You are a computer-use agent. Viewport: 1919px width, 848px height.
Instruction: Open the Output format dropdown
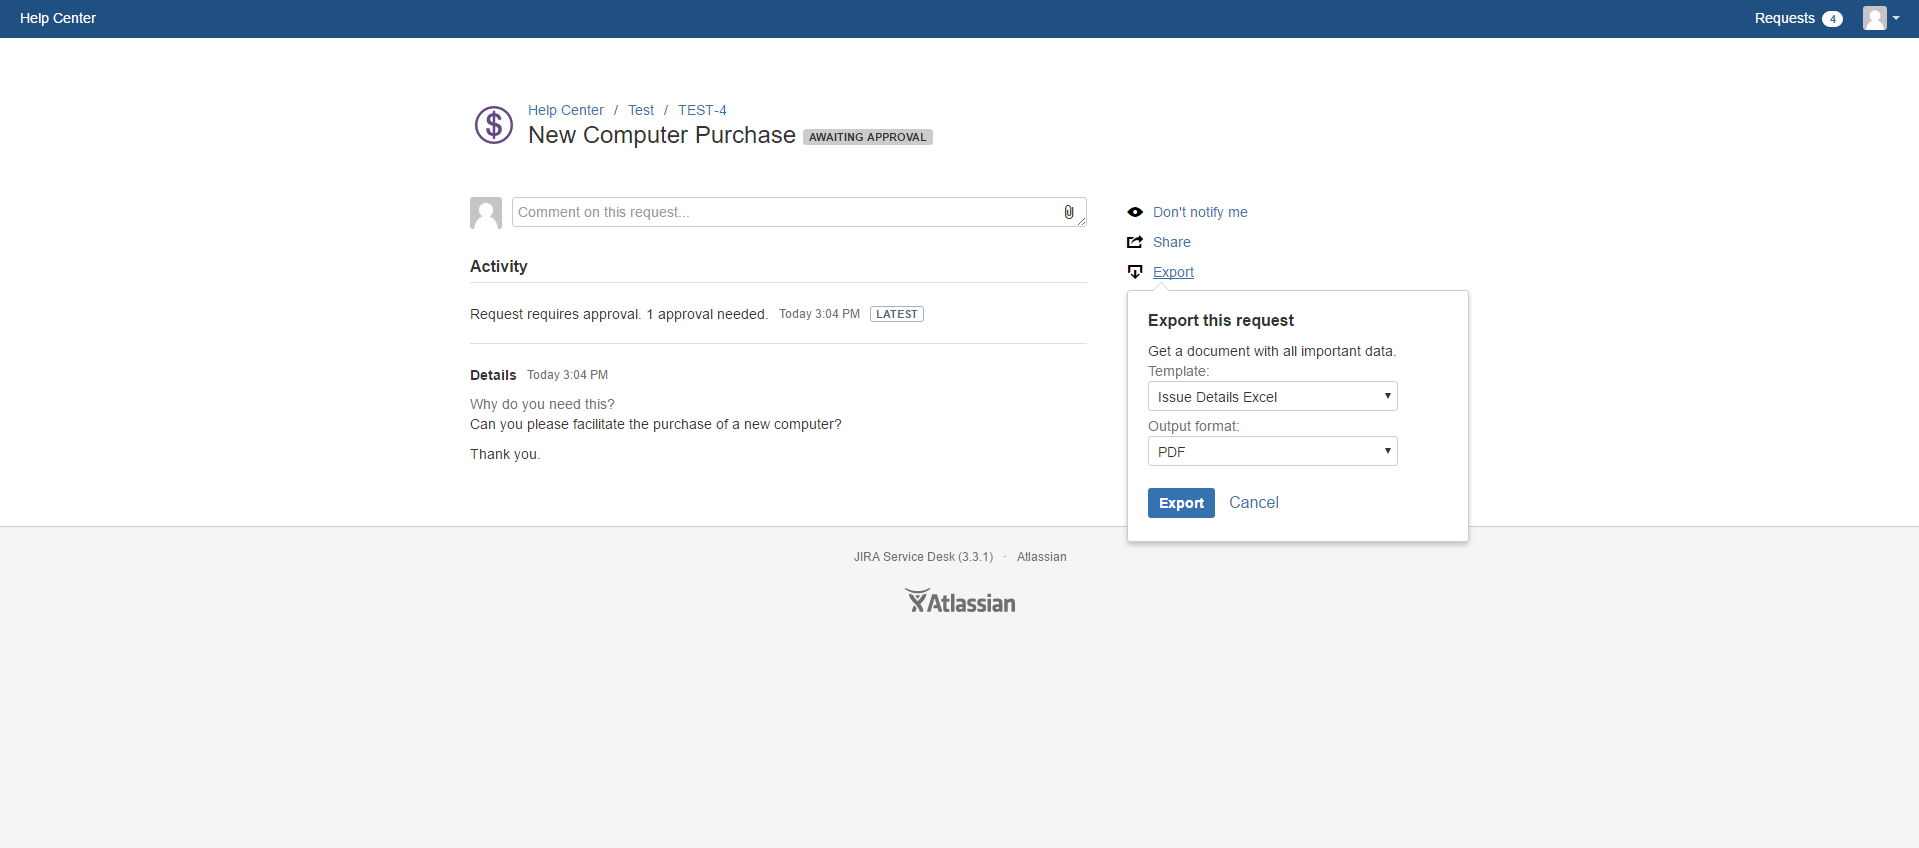pyautogui.click(x=1272, y=452)
